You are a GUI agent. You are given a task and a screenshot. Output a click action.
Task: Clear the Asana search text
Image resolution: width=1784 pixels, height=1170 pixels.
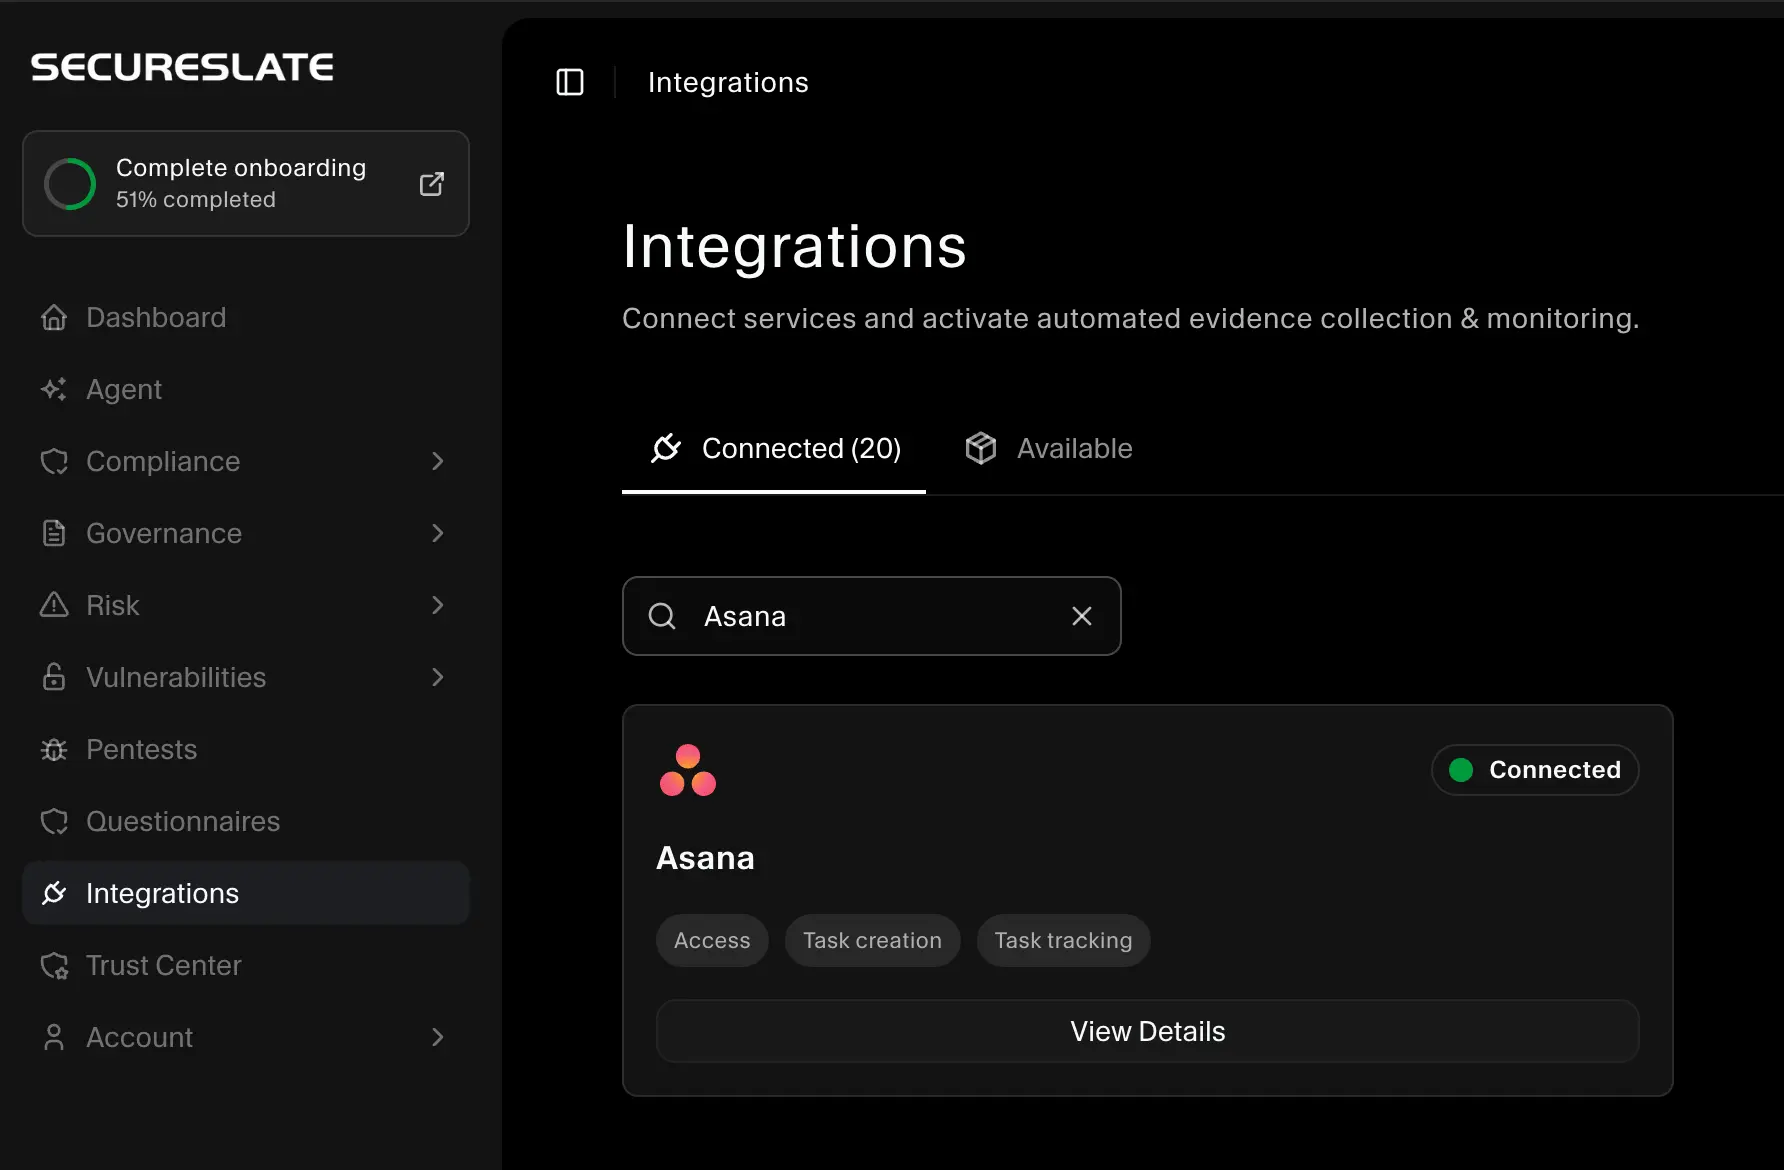coord(1082,616)
